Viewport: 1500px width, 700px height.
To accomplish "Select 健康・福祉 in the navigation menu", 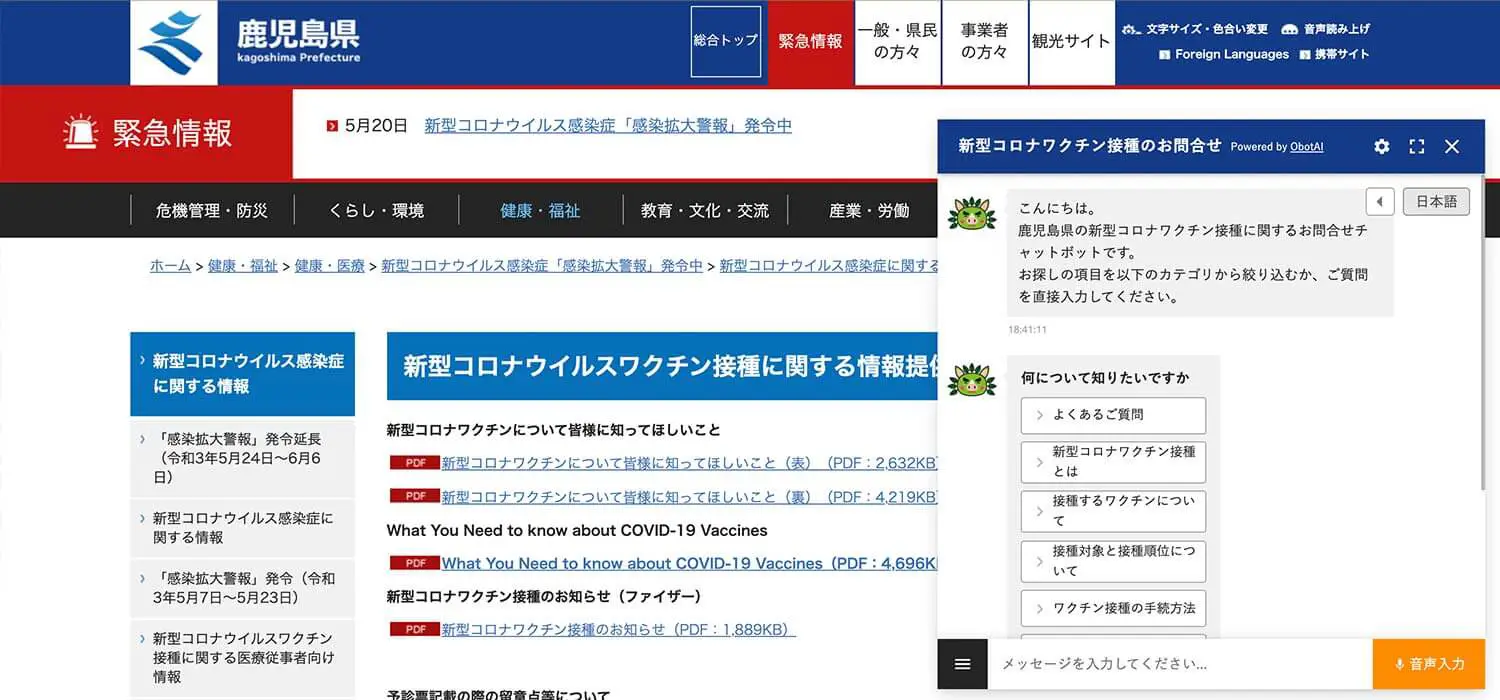I will (538, 210).
